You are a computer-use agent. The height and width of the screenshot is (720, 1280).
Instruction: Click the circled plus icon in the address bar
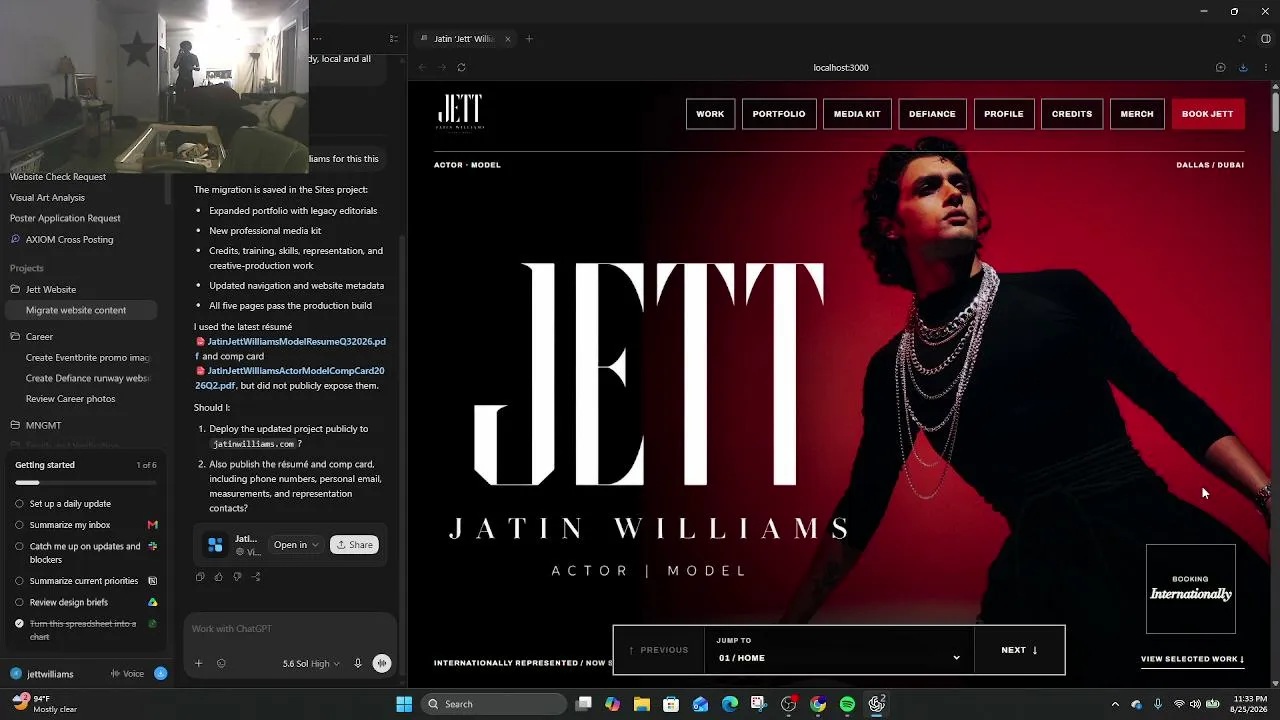pos(1220,67)
